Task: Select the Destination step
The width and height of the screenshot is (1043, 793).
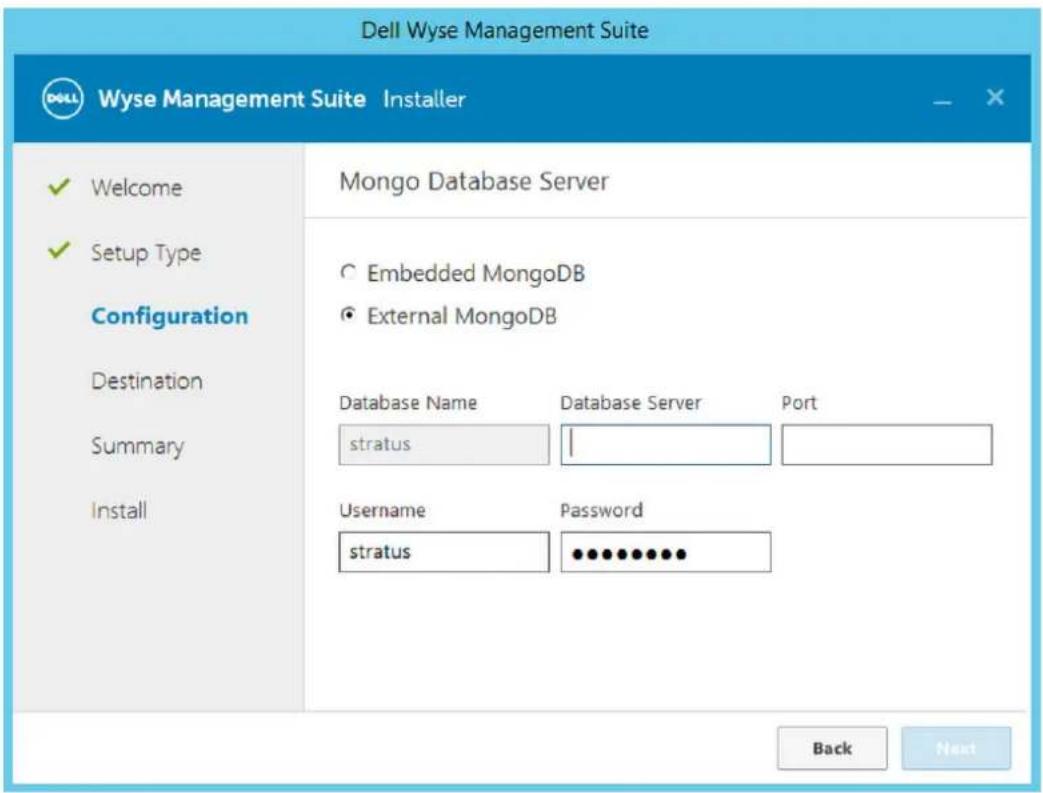Action: [147, 381]
